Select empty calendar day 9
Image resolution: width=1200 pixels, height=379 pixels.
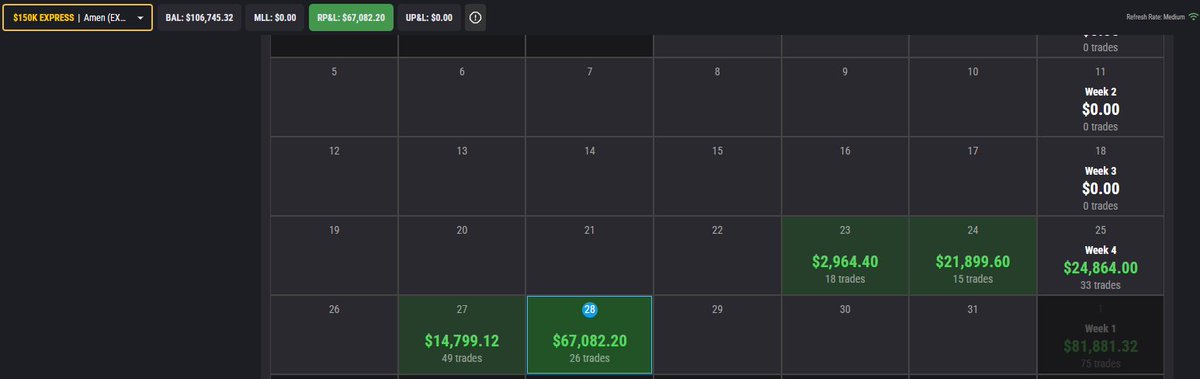845,98
